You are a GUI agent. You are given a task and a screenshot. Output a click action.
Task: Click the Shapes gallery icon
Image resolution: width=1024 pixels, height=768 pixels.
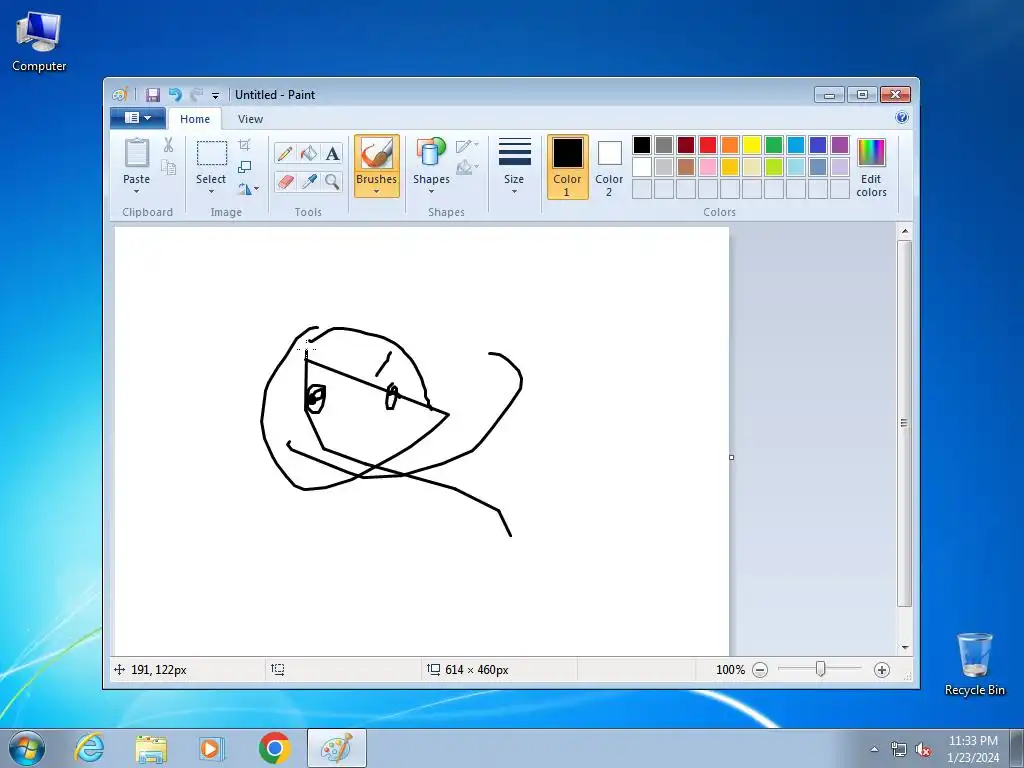[x=431, y=153]
